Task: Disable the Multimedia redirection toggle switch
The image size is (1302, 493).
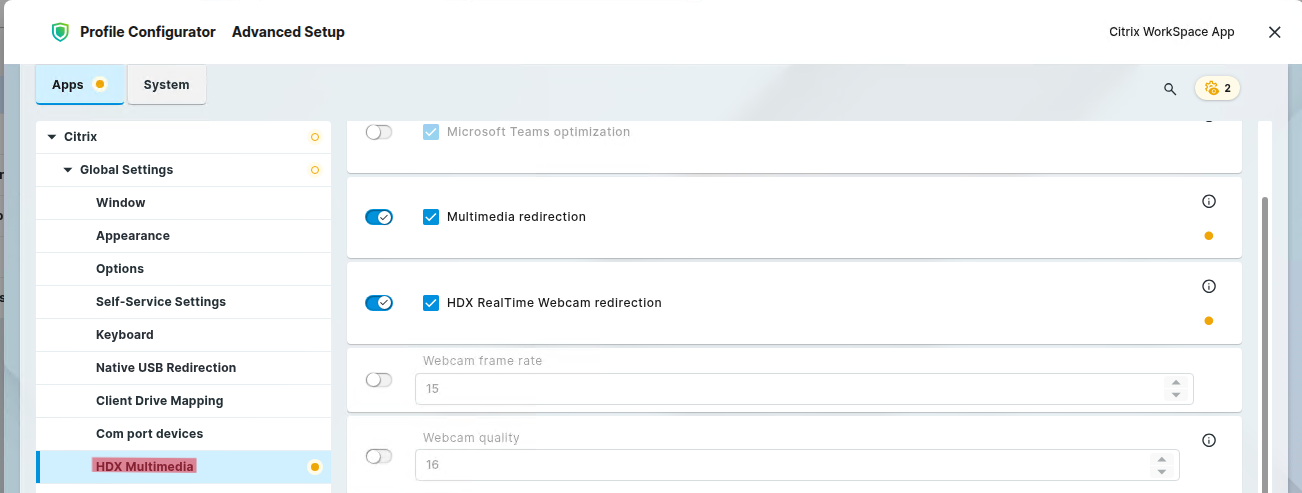Action: 379,217
